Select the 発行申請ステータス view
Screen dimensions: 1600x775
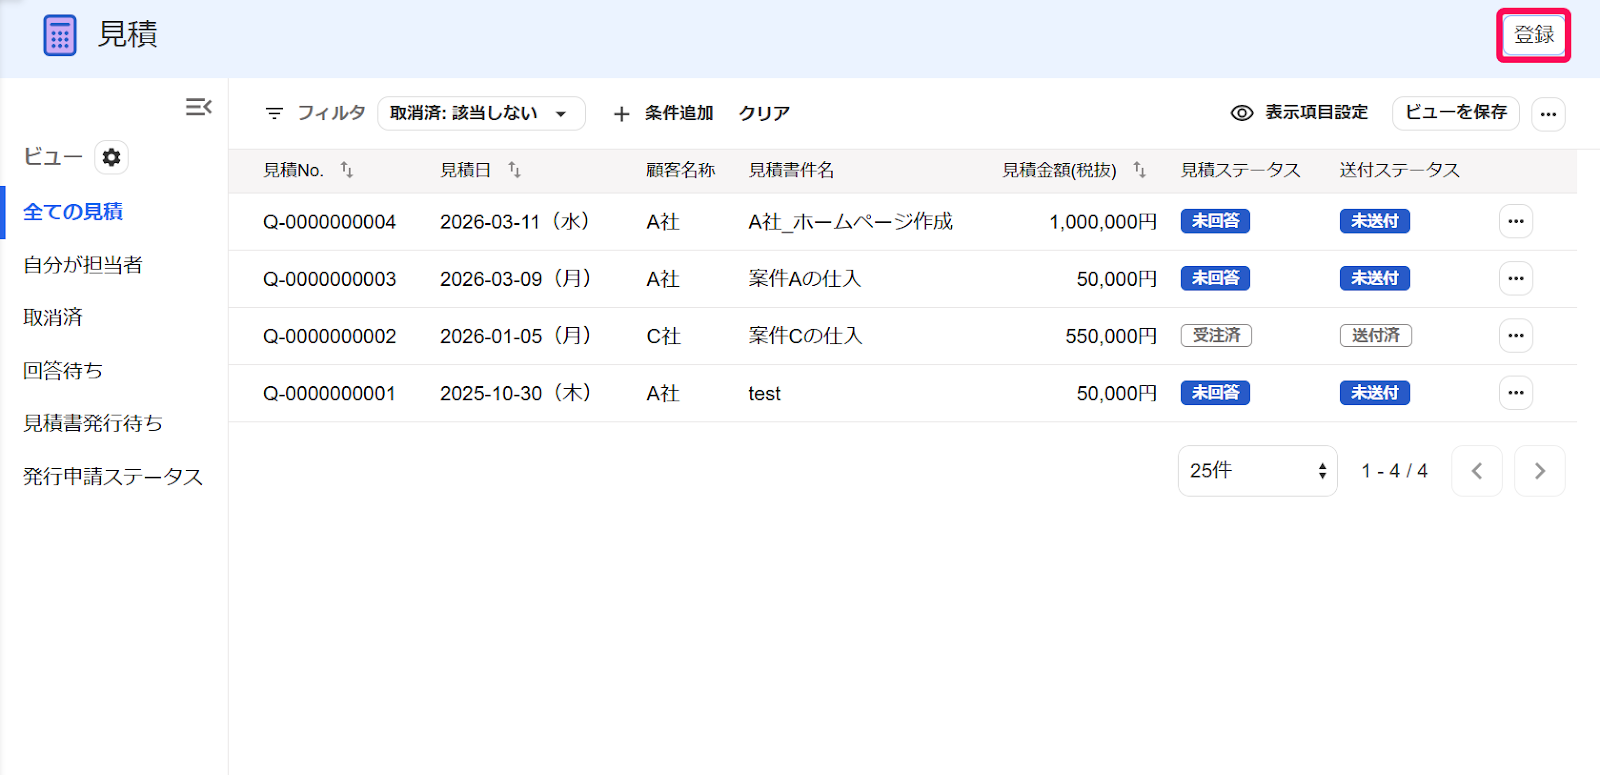[x=113, y=477]
